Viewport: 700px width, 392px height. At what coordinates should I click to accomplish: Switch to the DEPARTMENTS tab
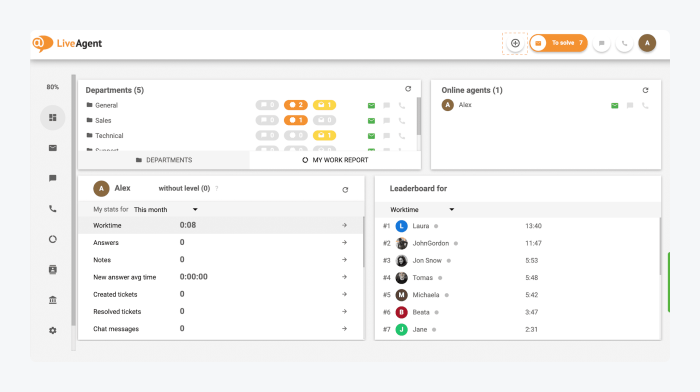point(164,160)
